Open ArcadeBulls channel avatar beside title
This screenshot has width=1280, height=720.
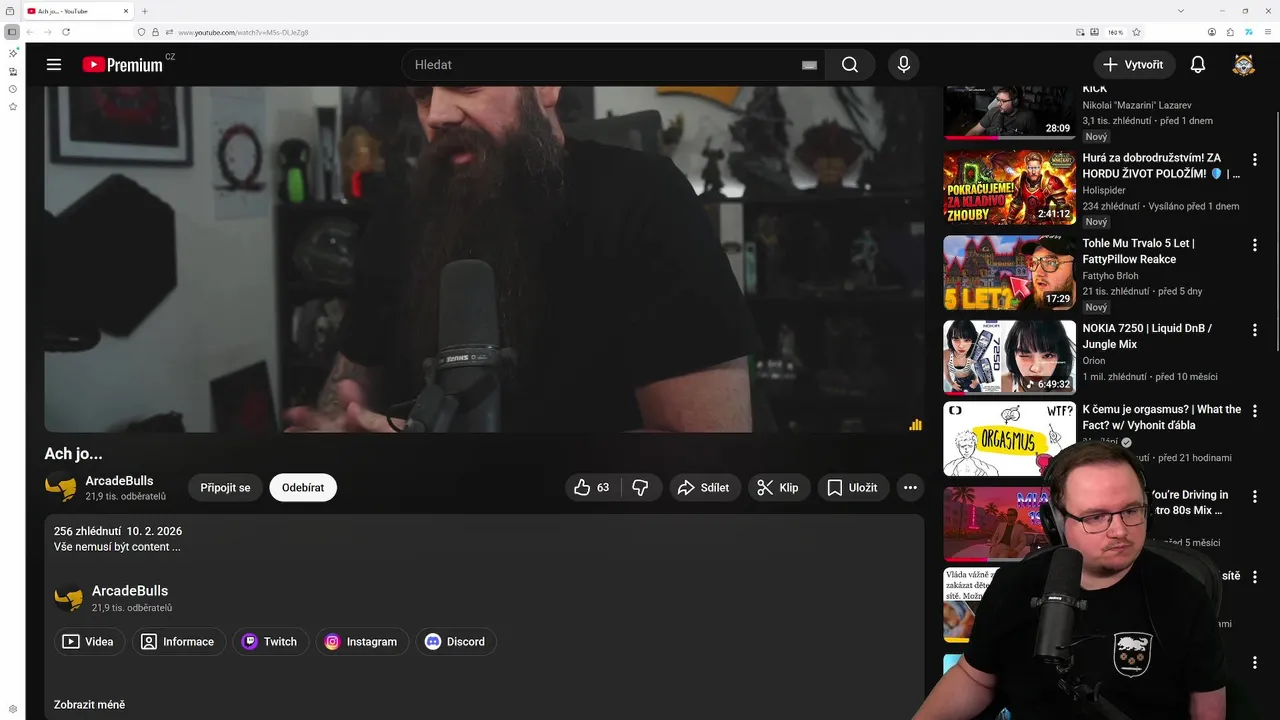tap(60, 488)
